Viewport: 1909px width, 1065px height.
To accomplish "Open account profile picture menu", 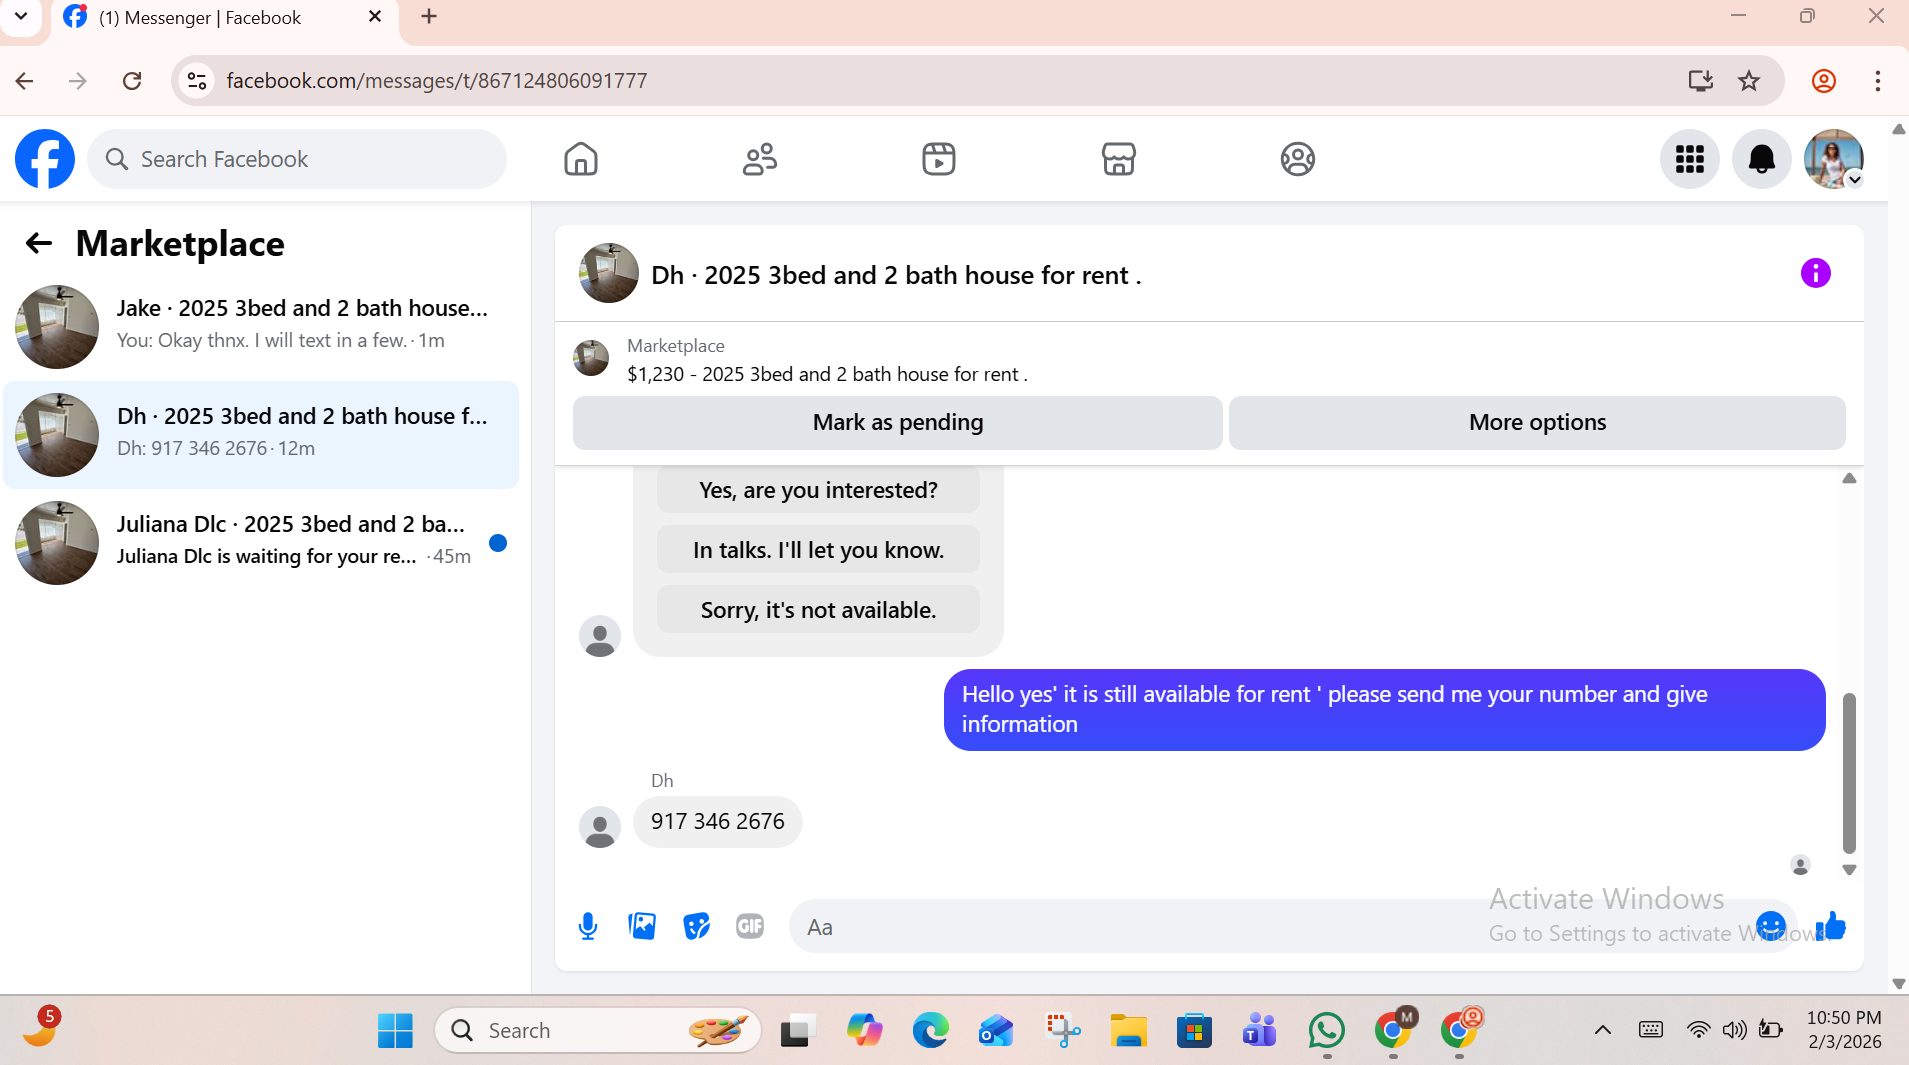I will click(1834, 159).
